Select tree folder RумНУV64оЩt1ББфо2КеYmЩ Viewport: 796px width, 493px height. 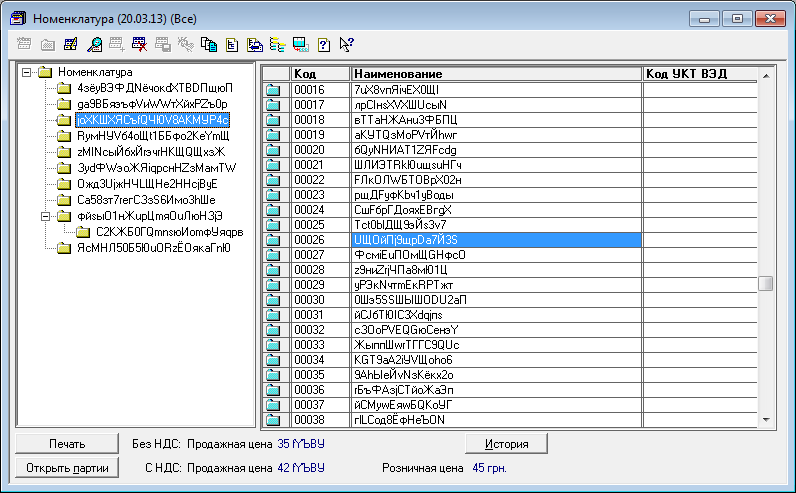pos(153,136)
